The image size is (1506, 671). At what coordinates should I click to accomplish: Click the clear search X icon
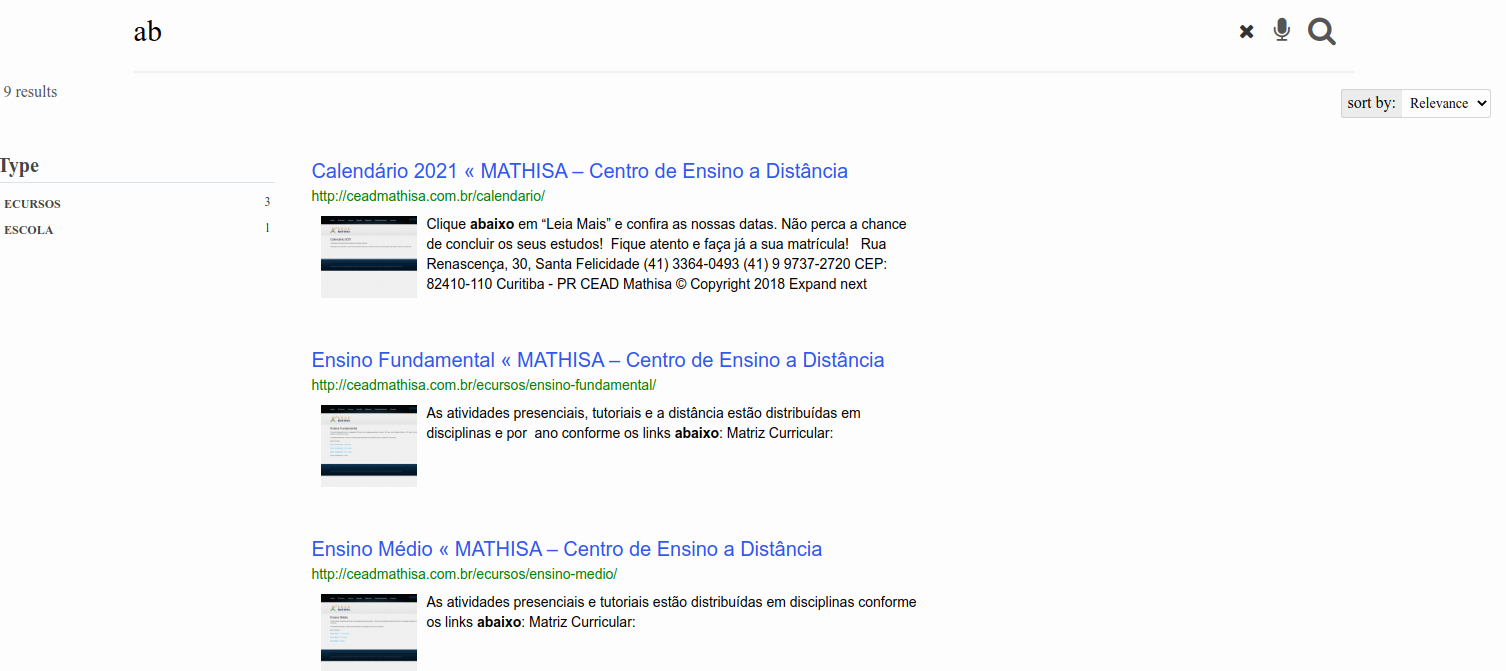tap(1246, 32)
